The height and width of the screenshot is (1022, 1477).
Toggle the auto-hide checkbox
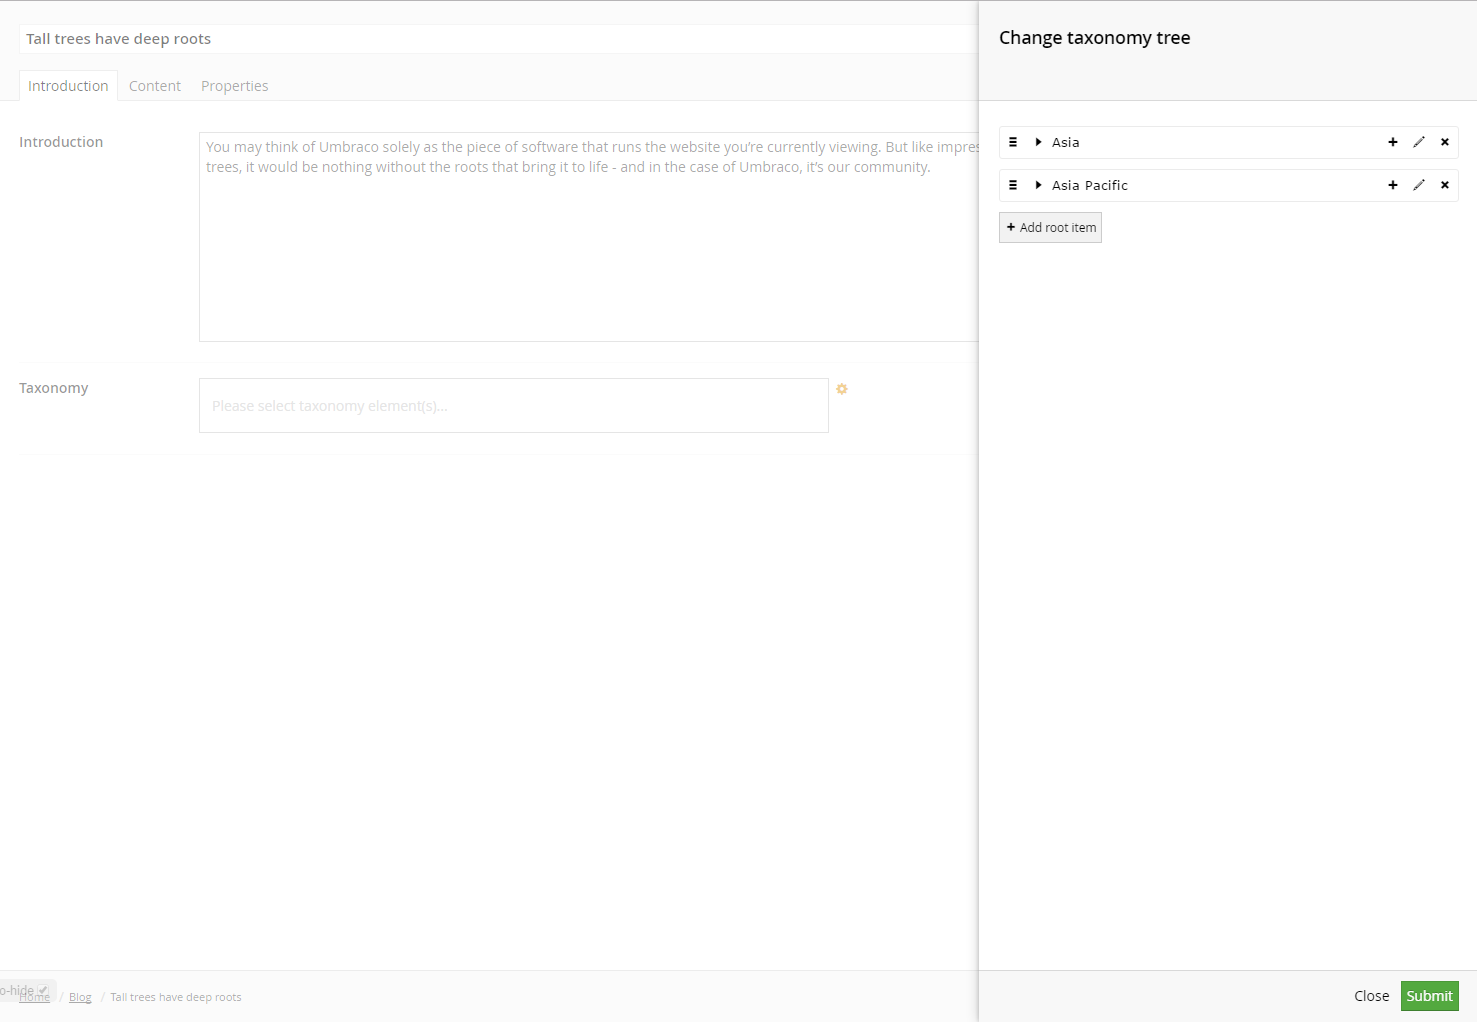(43, 990)
